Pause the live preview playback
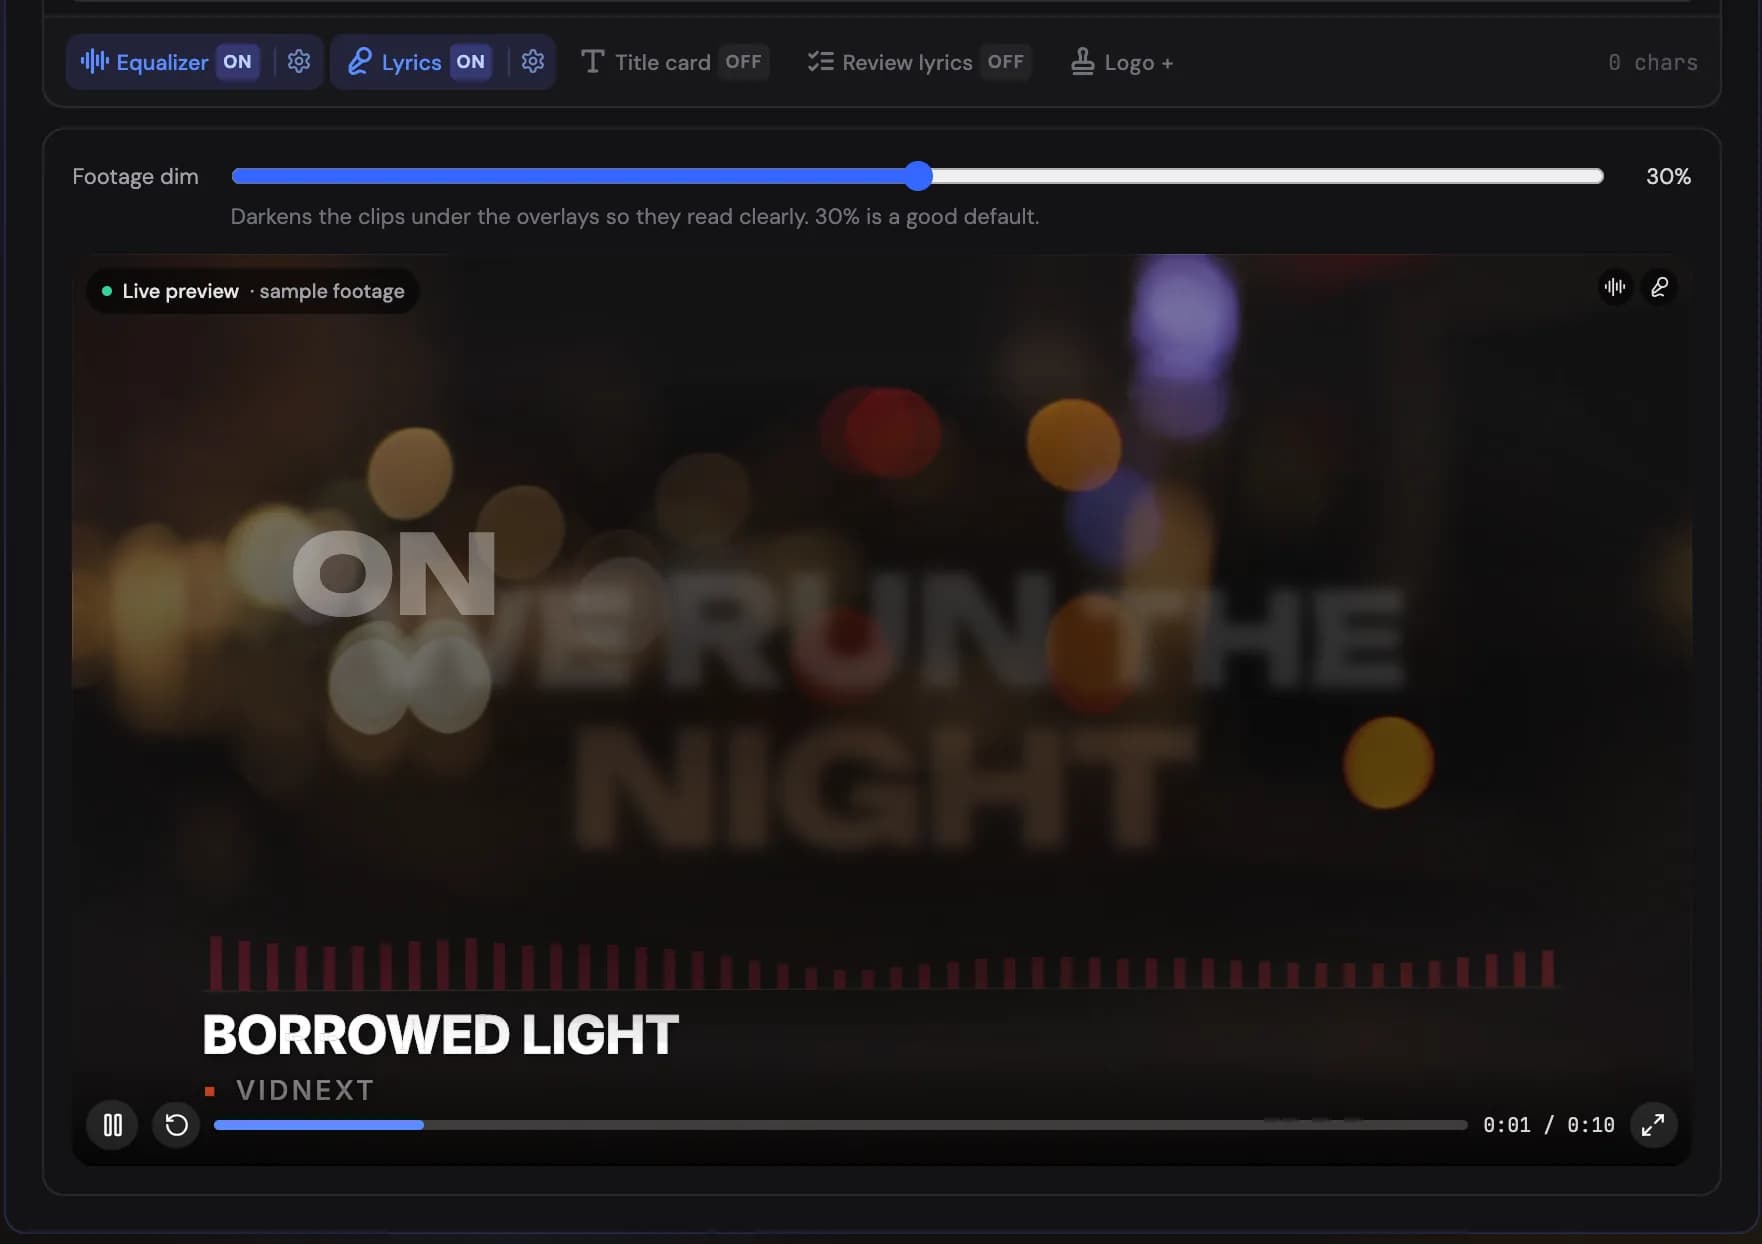Viewport: 1762px width, 1244px height. pos(112,1125)
